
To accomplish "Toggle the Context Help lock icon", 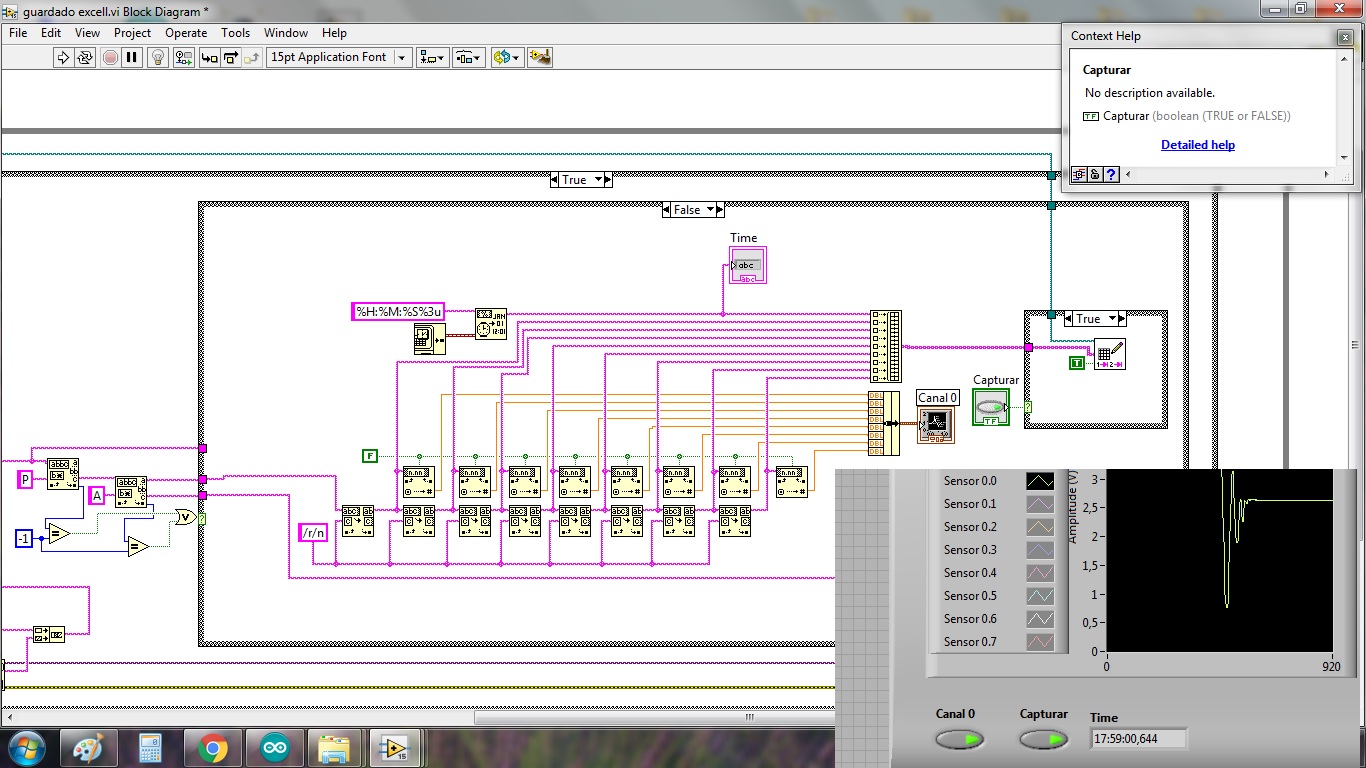I will (x=1095, y=175).
